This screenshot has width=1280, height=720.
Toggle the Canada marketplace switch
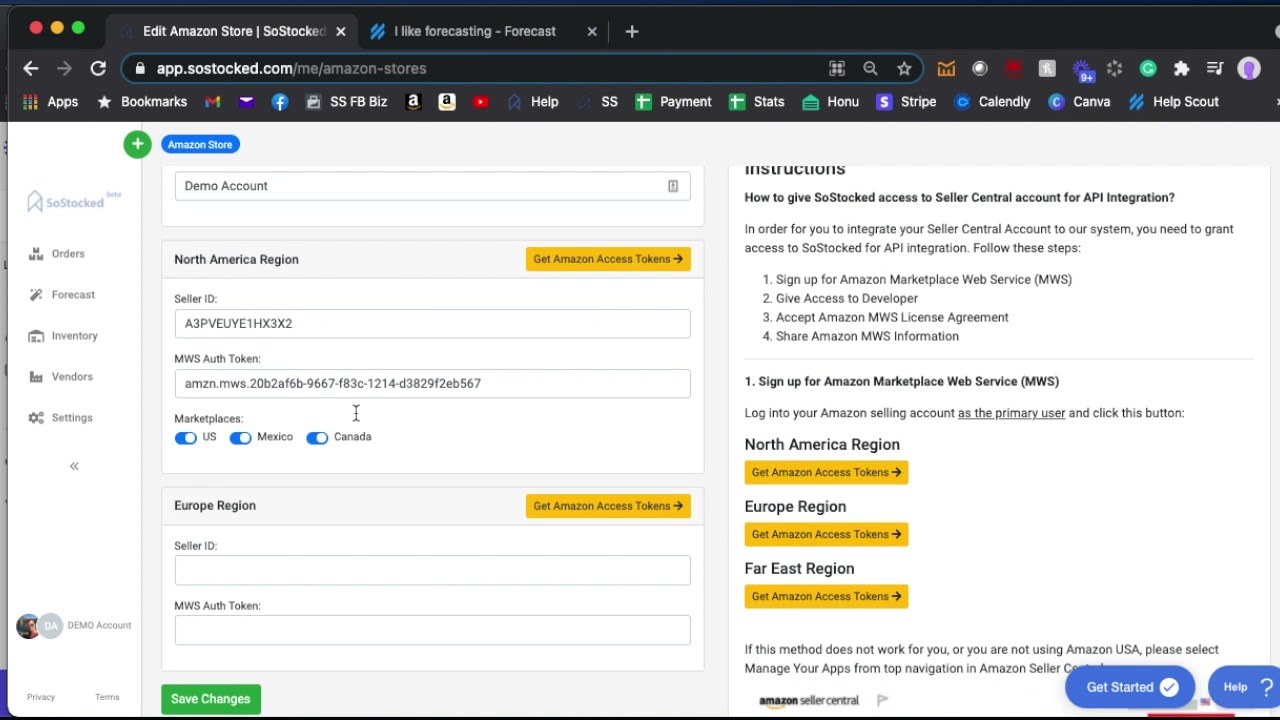tap(317, 438)
